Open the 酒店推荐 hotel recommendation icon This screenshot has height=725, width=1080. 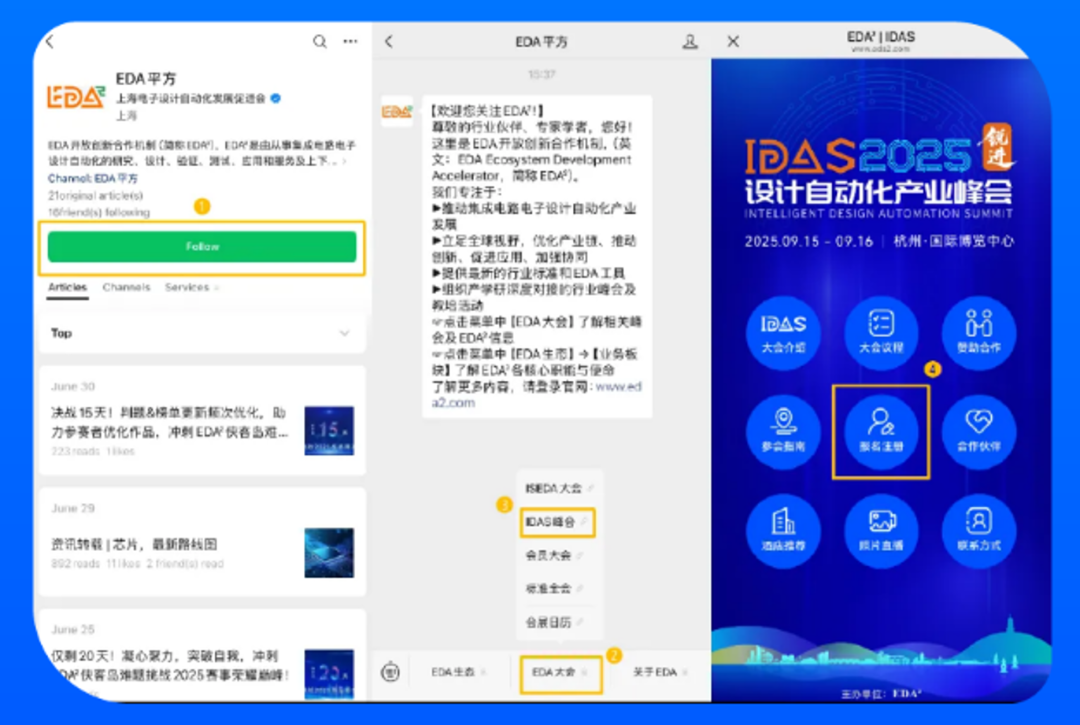tap(783, 530)
